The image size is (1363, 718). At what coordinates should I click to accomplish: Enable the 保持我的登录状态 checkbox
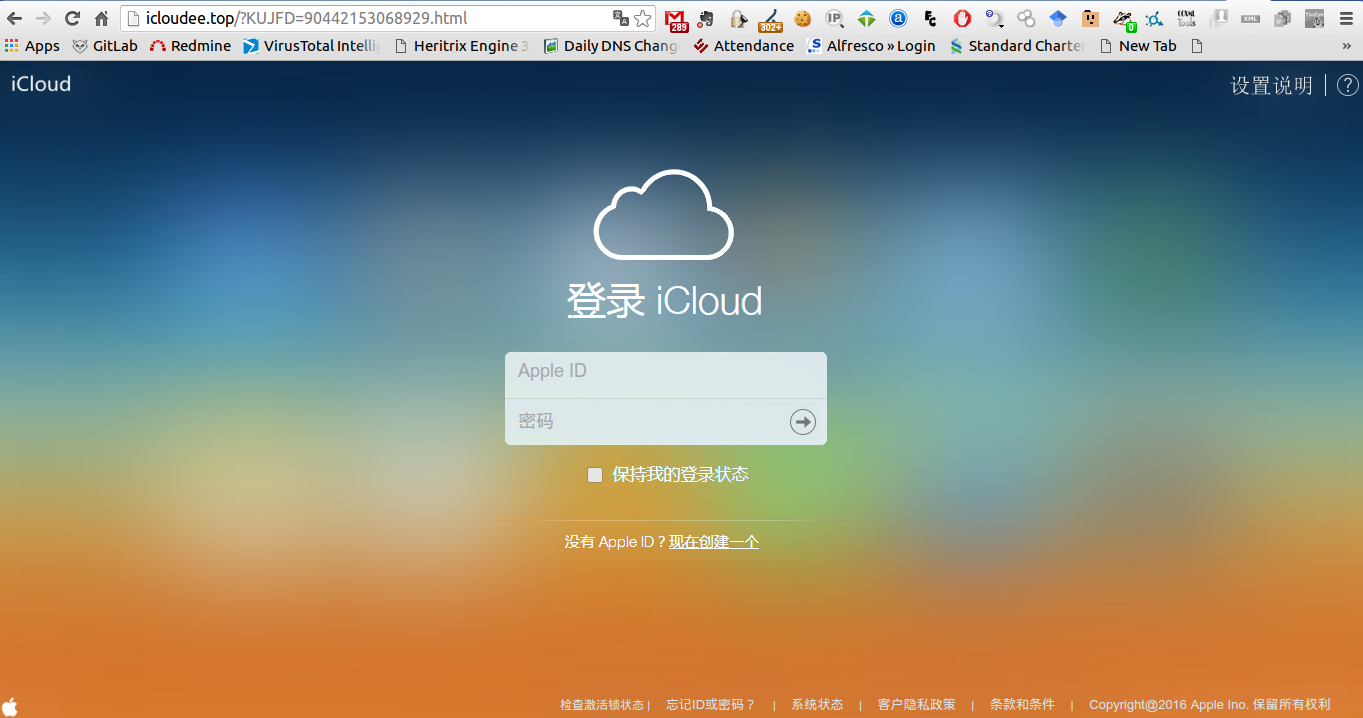(594, 474)
